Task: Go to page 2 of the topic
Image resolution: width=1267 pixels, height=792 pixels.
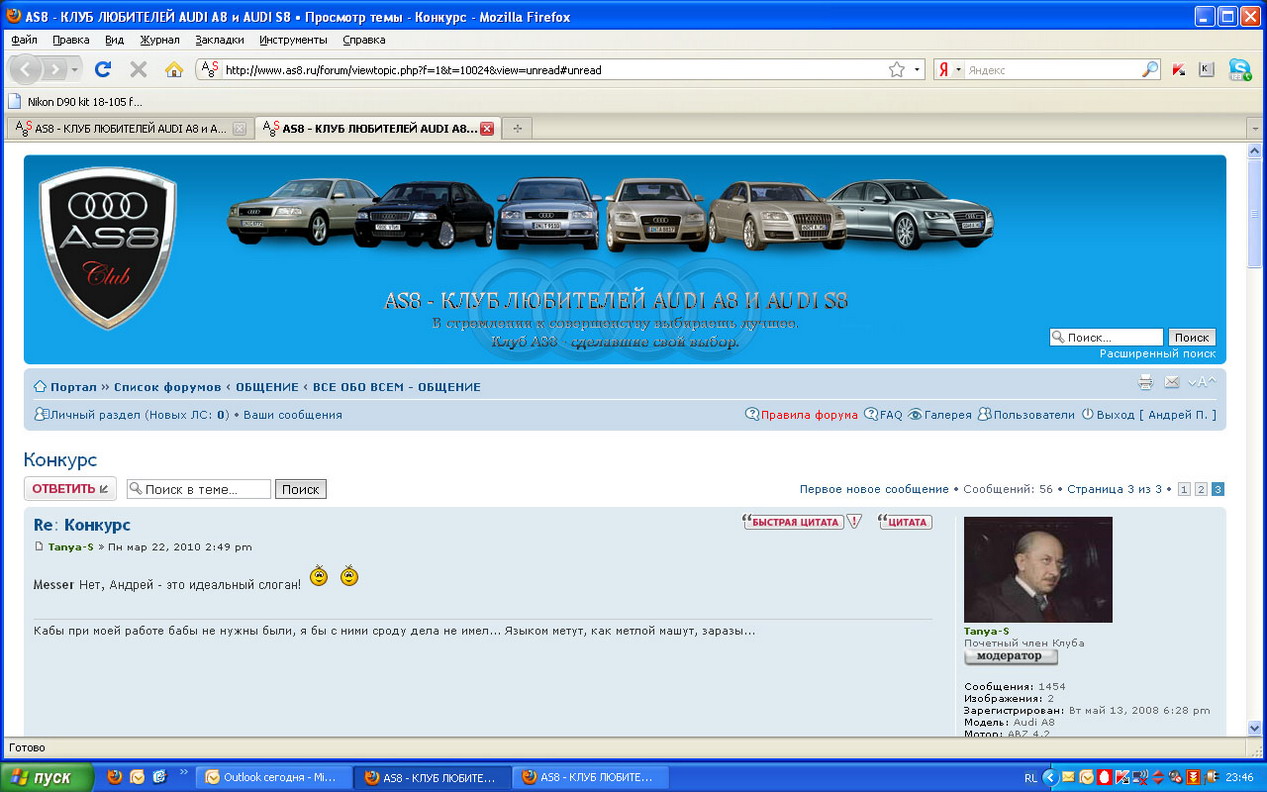Action: point(1201,489)
